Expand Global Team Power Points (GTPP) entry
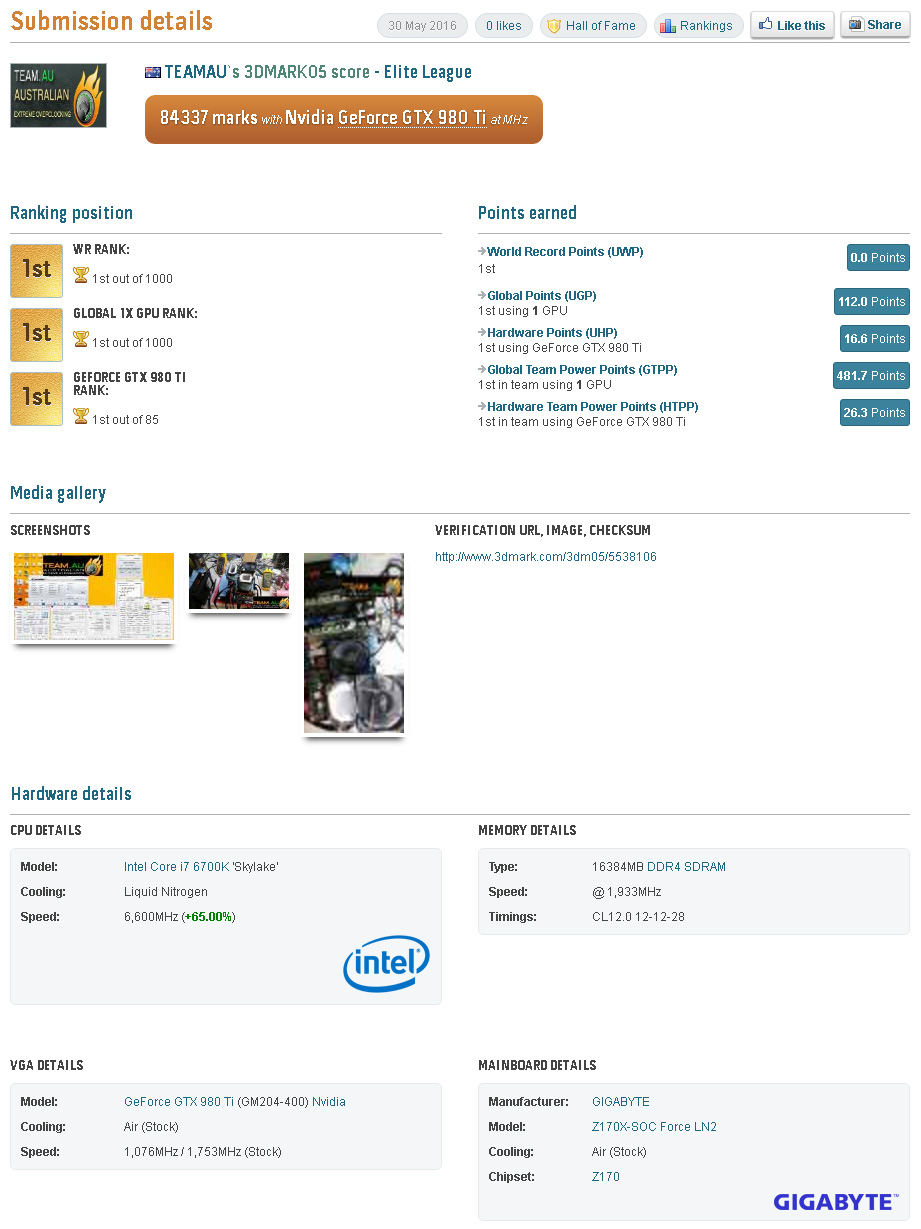 click(x=582, y=370)
